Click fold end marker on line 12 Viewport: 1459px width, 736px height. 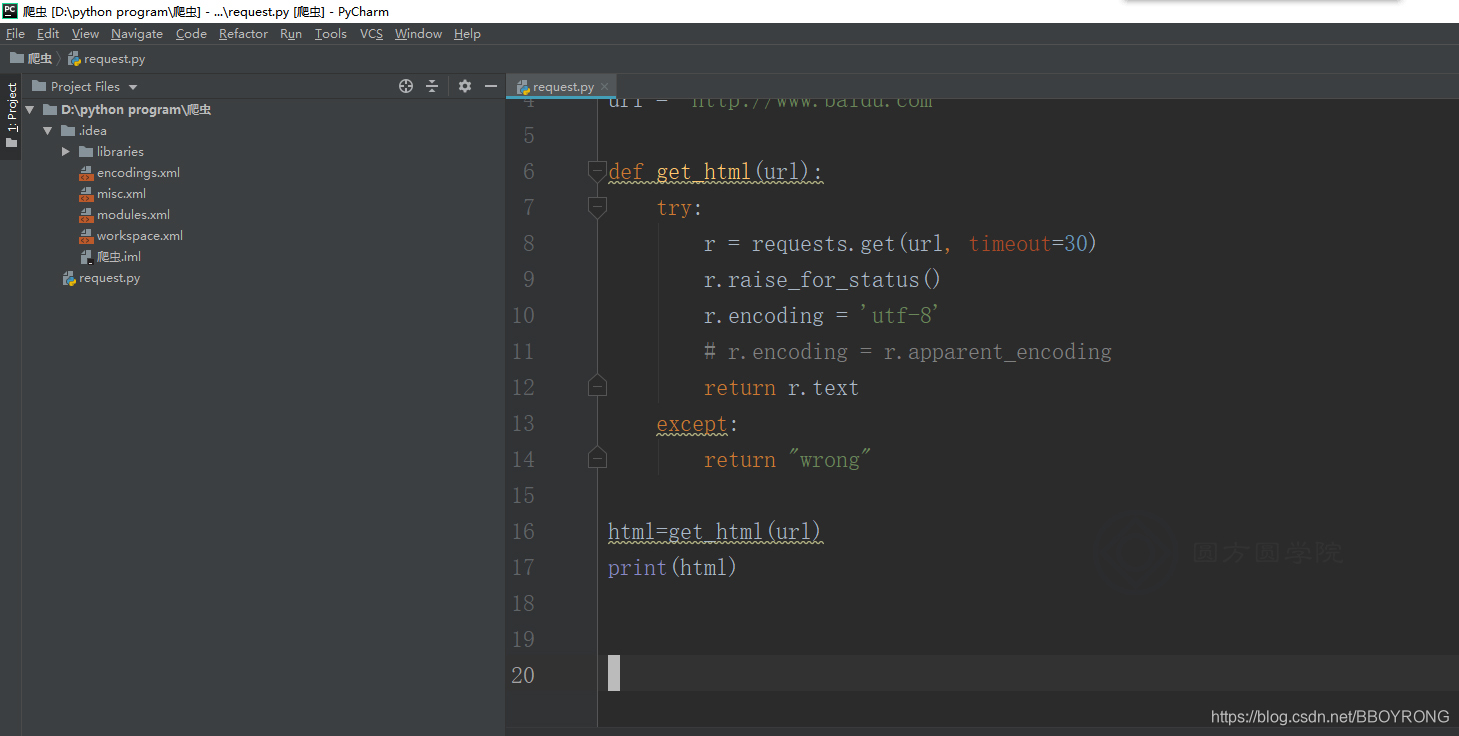597,386
